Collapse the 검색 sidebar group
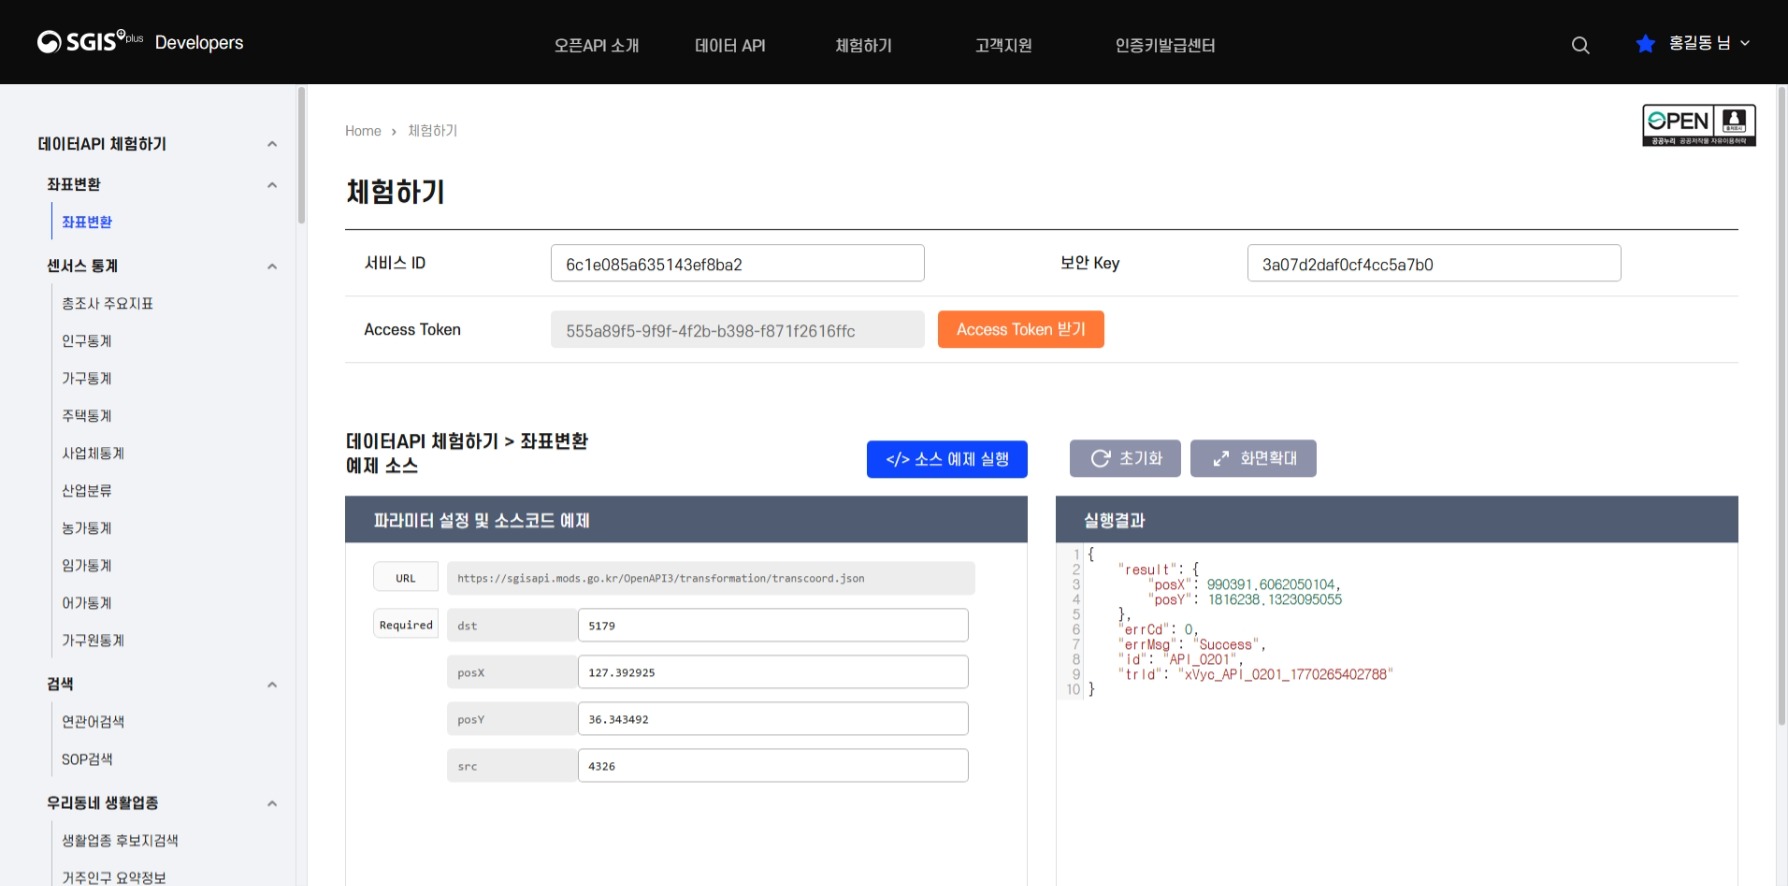This screenshot has height=886, width=1788. pyautogui.click(x=272, y=685)
